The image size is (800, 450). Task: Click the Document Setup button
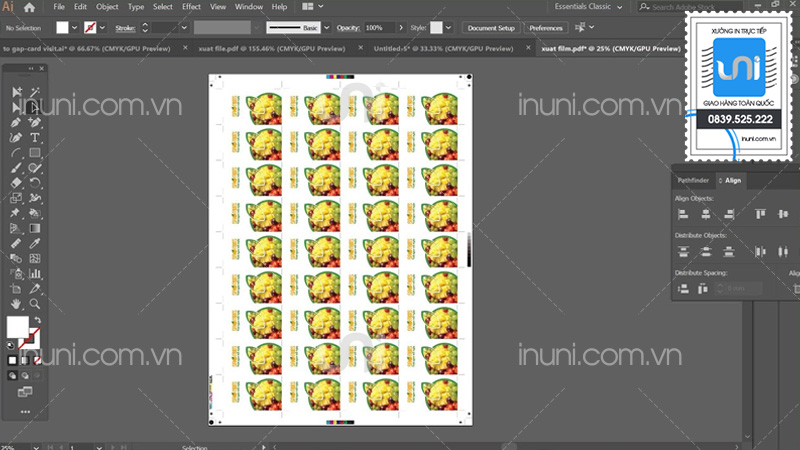coord(491,28)
